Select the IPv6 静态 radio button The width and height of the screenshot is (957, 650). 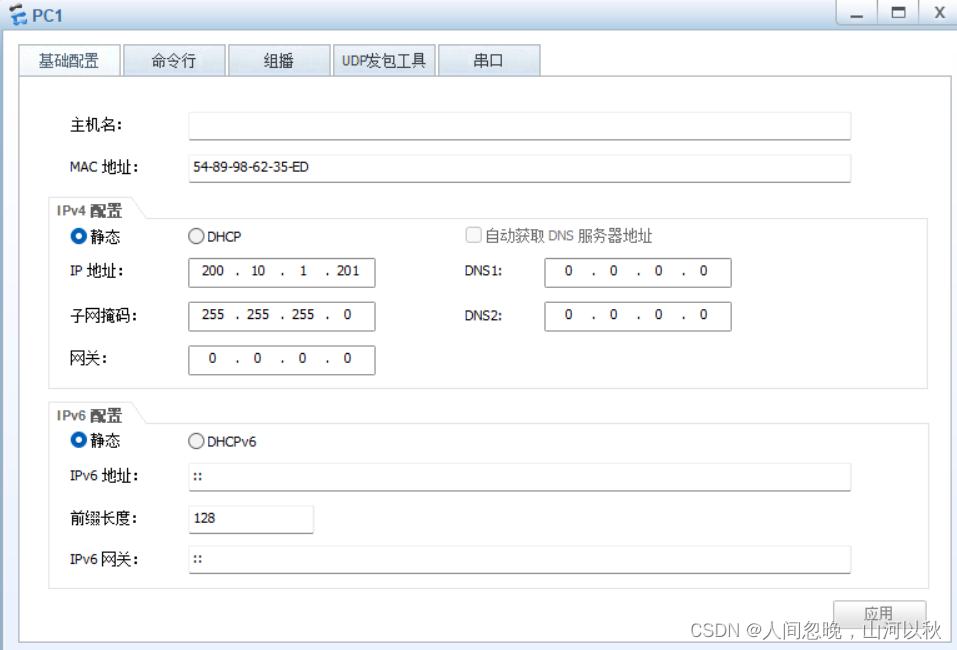pyautogui.click(x=78, y=440)
